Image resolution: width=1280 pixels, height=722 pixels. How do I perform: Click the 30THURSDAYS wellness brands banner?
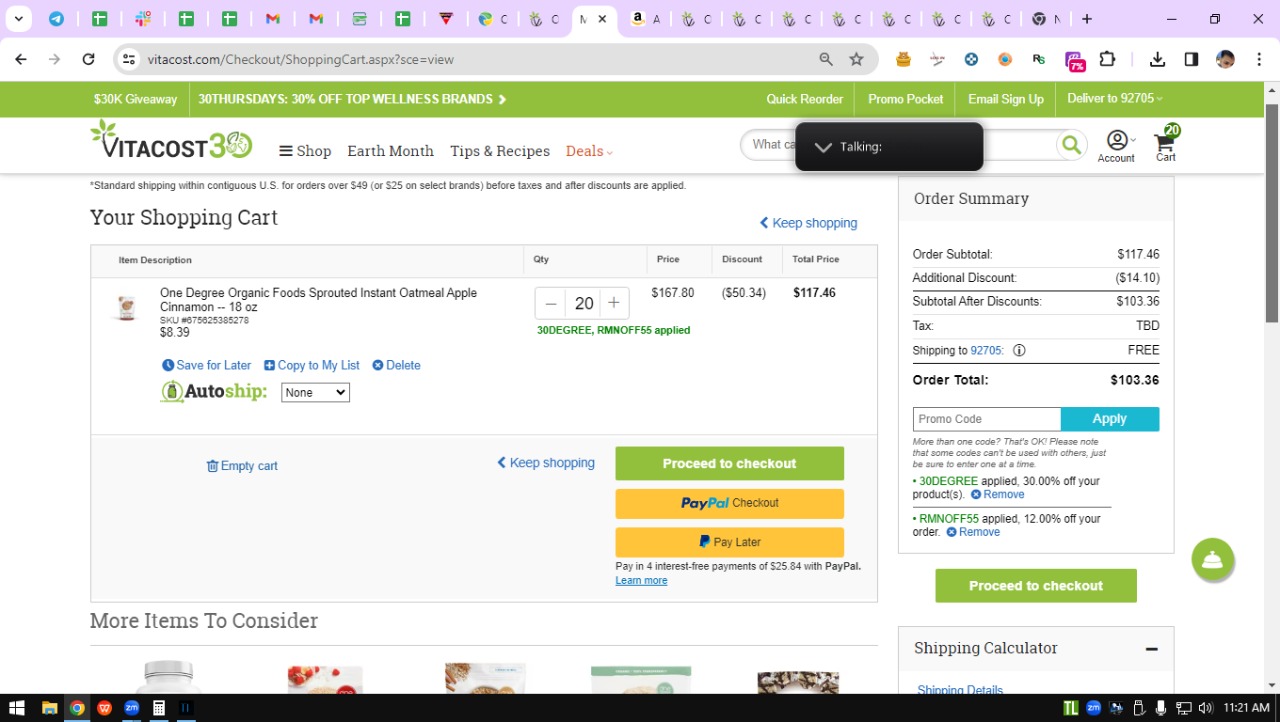coord(352,99)
